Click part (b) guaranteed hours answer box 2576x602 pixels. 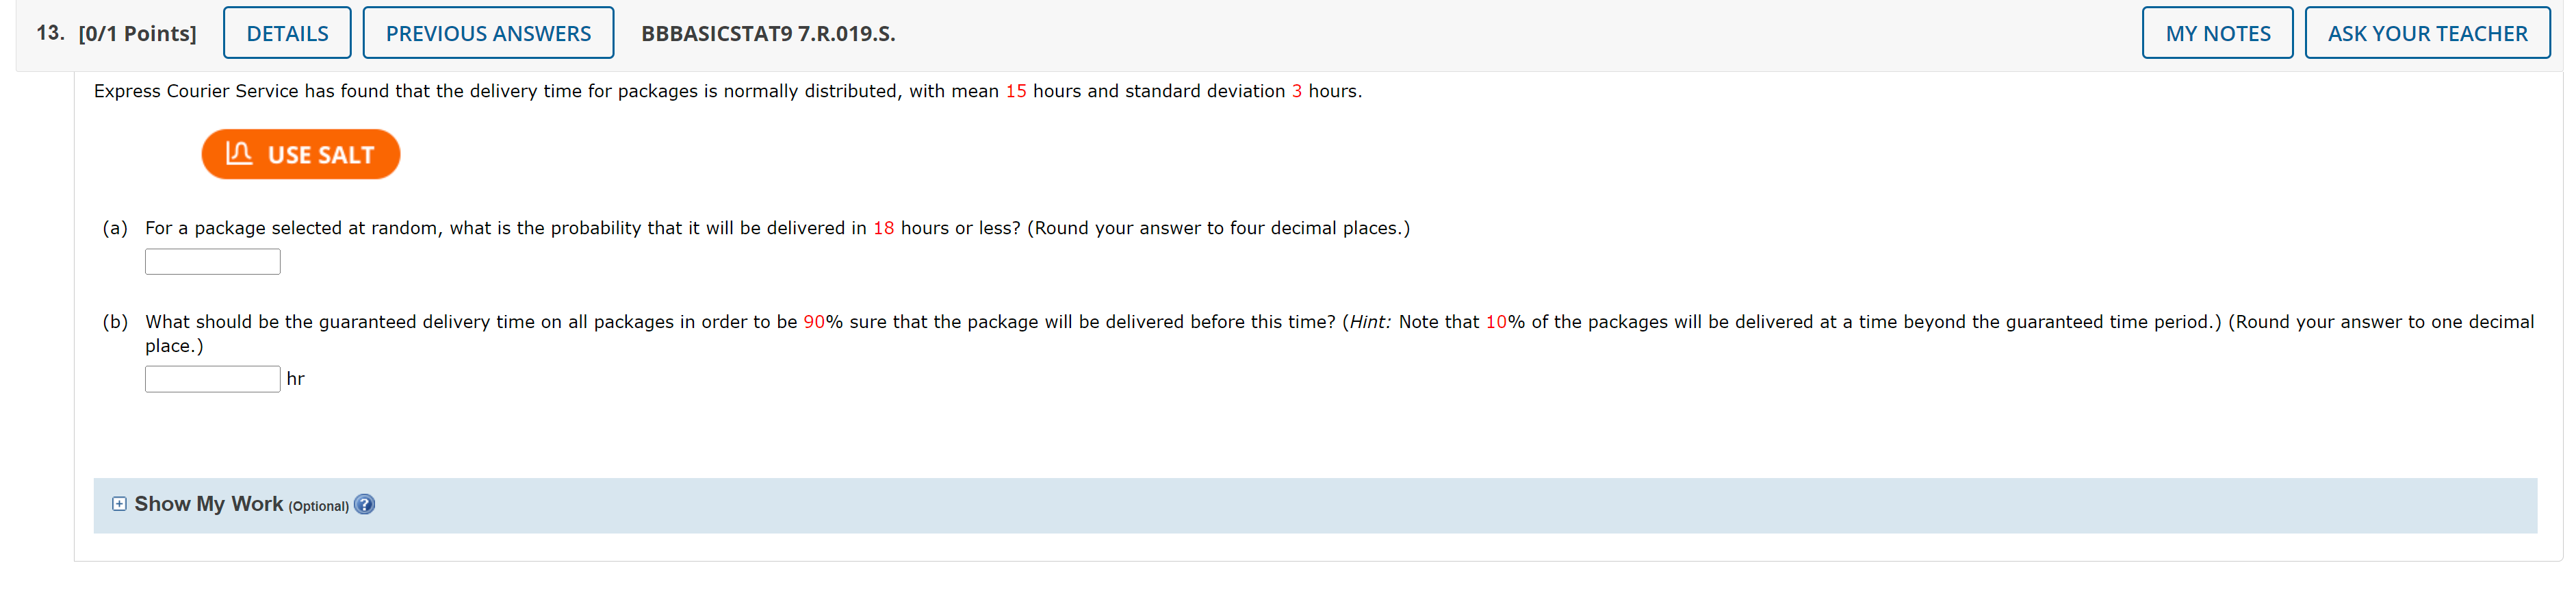212,378
